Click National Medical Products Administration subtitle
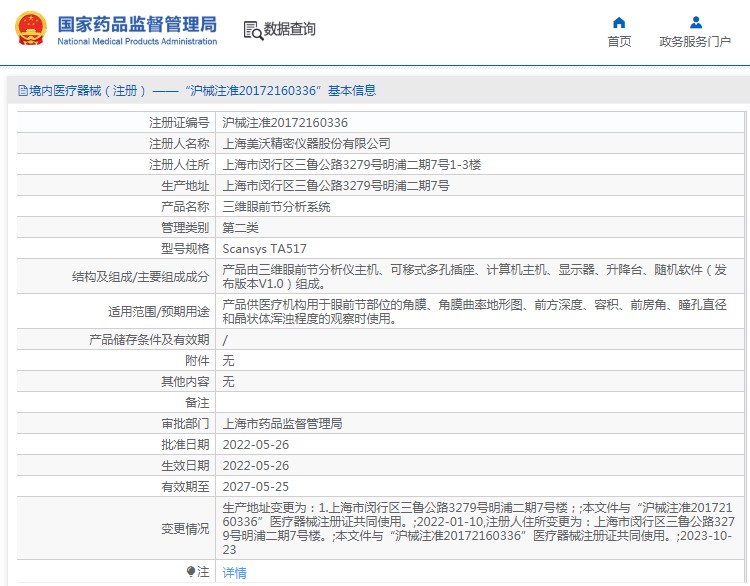The width and height of the screenshot is (750, 586). (137, 42)
